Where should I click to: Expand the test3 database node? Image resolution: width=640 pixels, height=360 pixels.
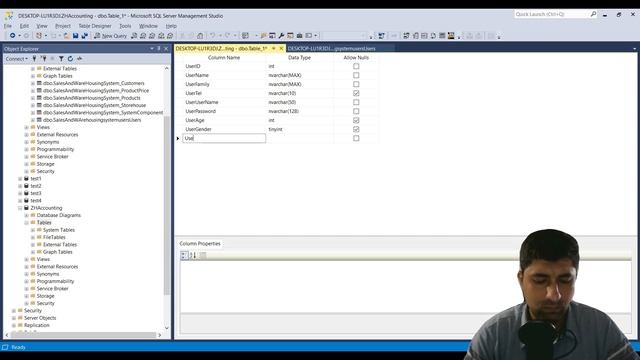pos(20,193)
